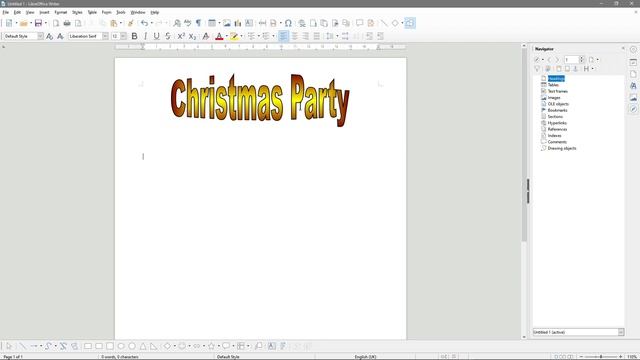This screenshot has height=360, width=640.
Task: Click the Insert Fontwork Text icon in the drawing toolbar
Action: point(283,346)
